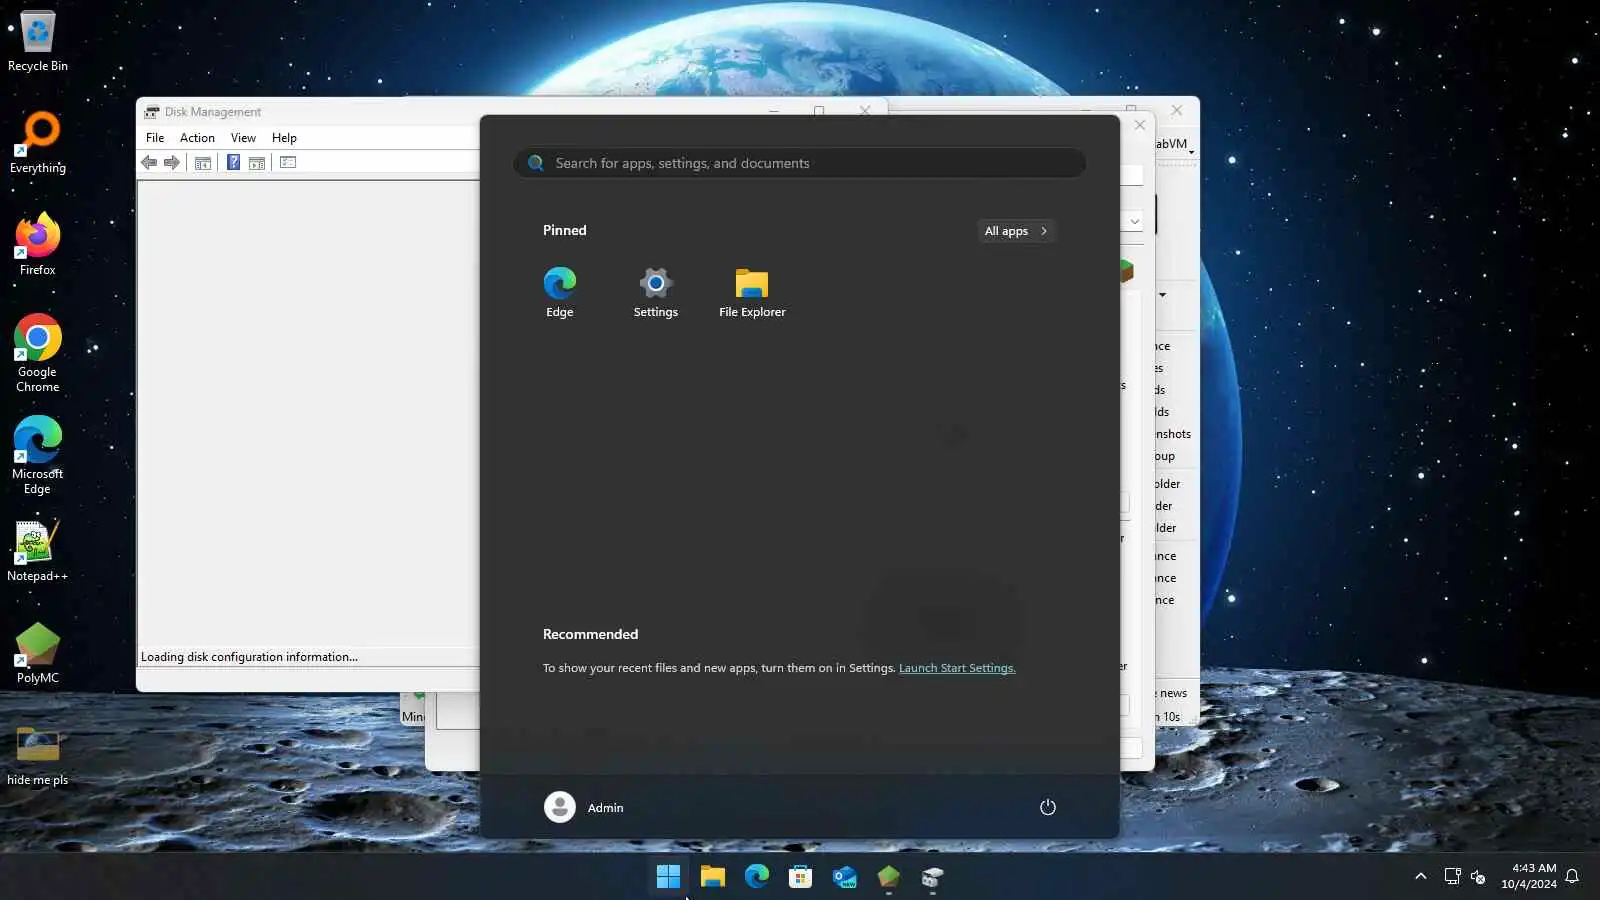The height and width of the screenshot is (900, 1600).
Task: Open the pinned Settings app
Action: click(656, 292)
